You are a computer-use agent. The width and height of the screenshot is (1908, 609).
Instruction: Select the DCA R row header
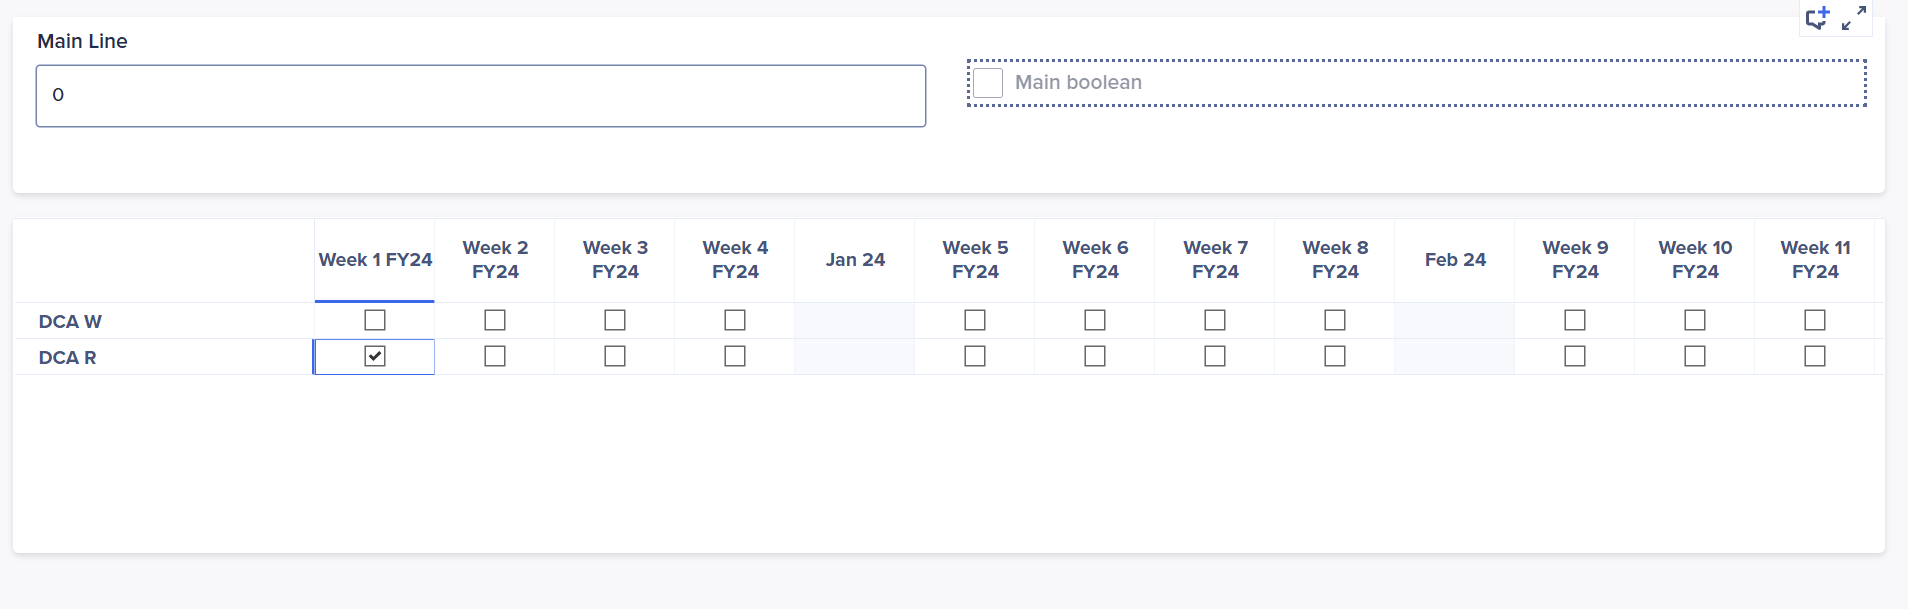coord(68,357)
